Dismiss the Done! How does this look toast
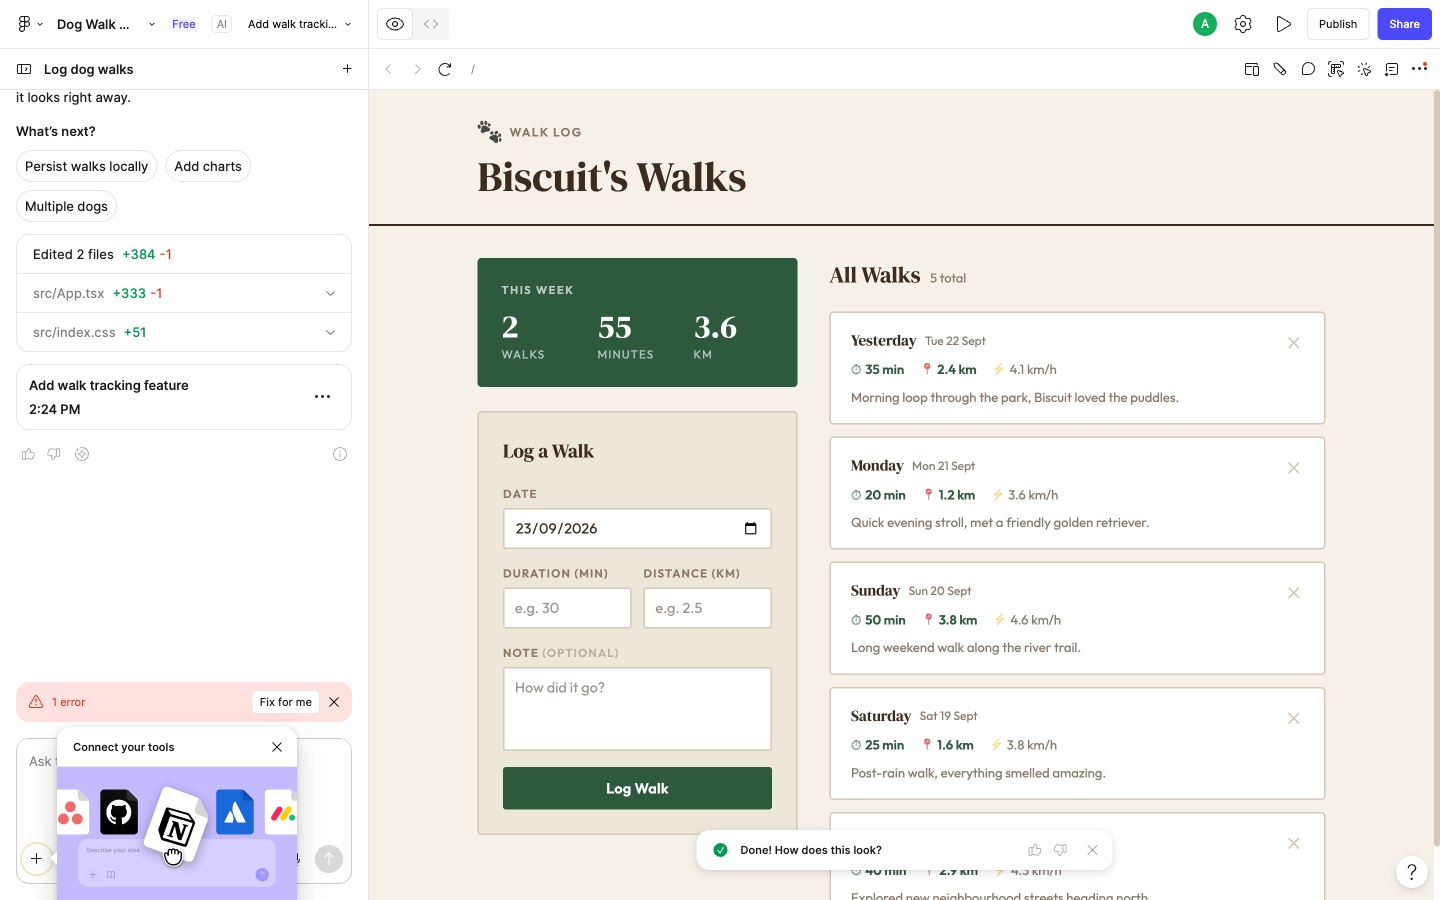The height and width of the screenshot is (900, 1440). click(x=1092, y=850)
